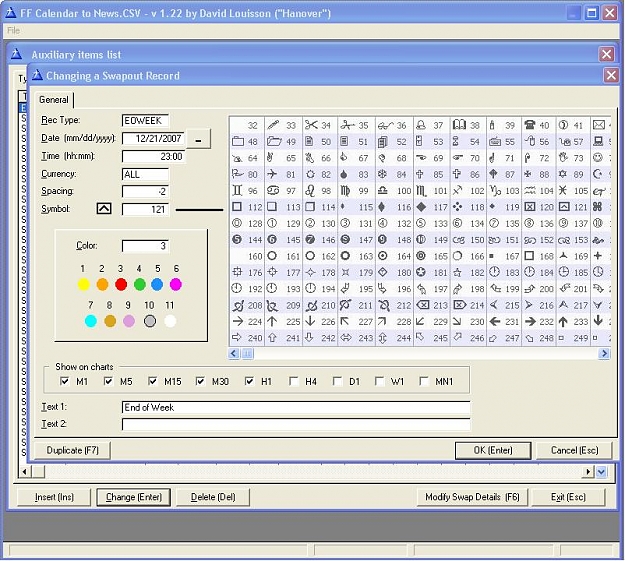Select the scissors symbol numbered 34

tap(311, 125)
